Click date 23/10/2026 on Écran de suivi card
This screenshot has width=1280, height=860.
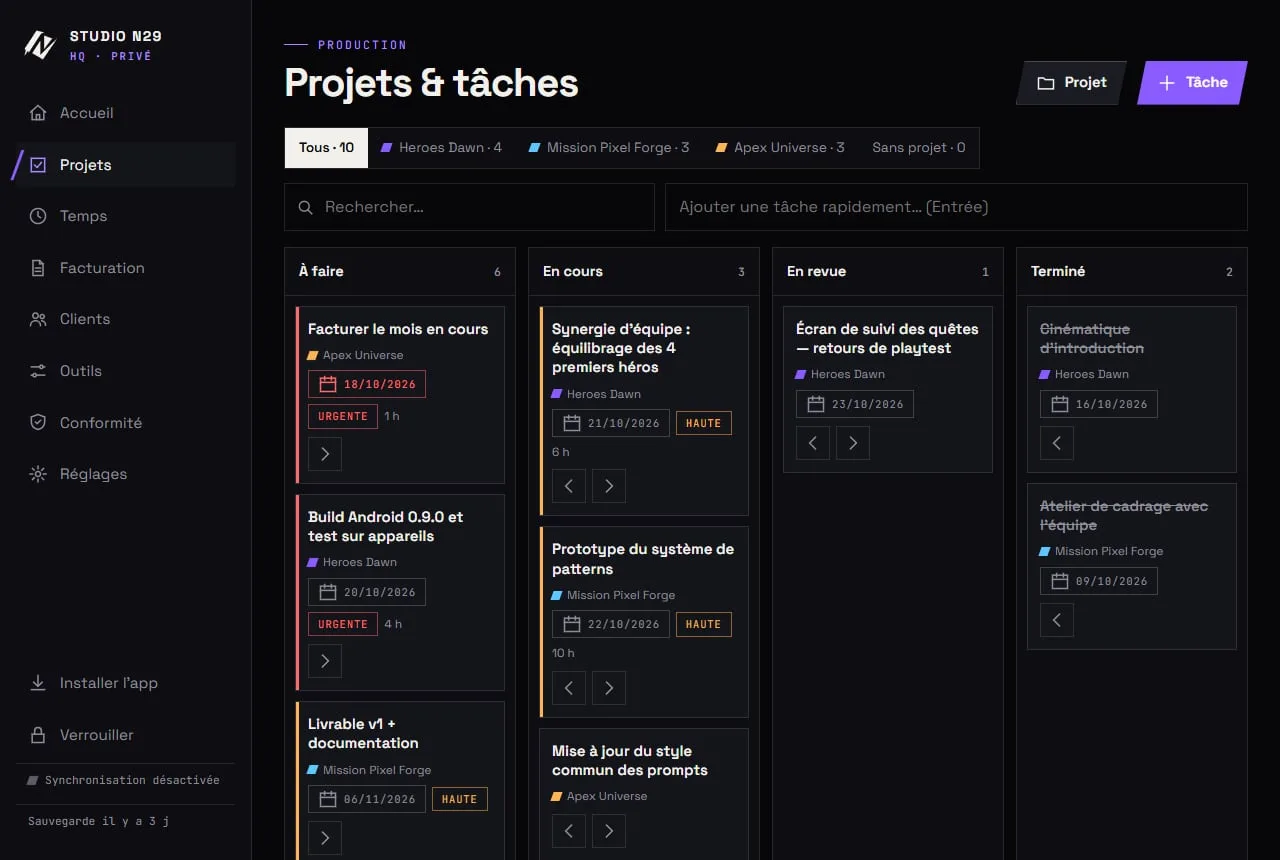pos(855,404)
